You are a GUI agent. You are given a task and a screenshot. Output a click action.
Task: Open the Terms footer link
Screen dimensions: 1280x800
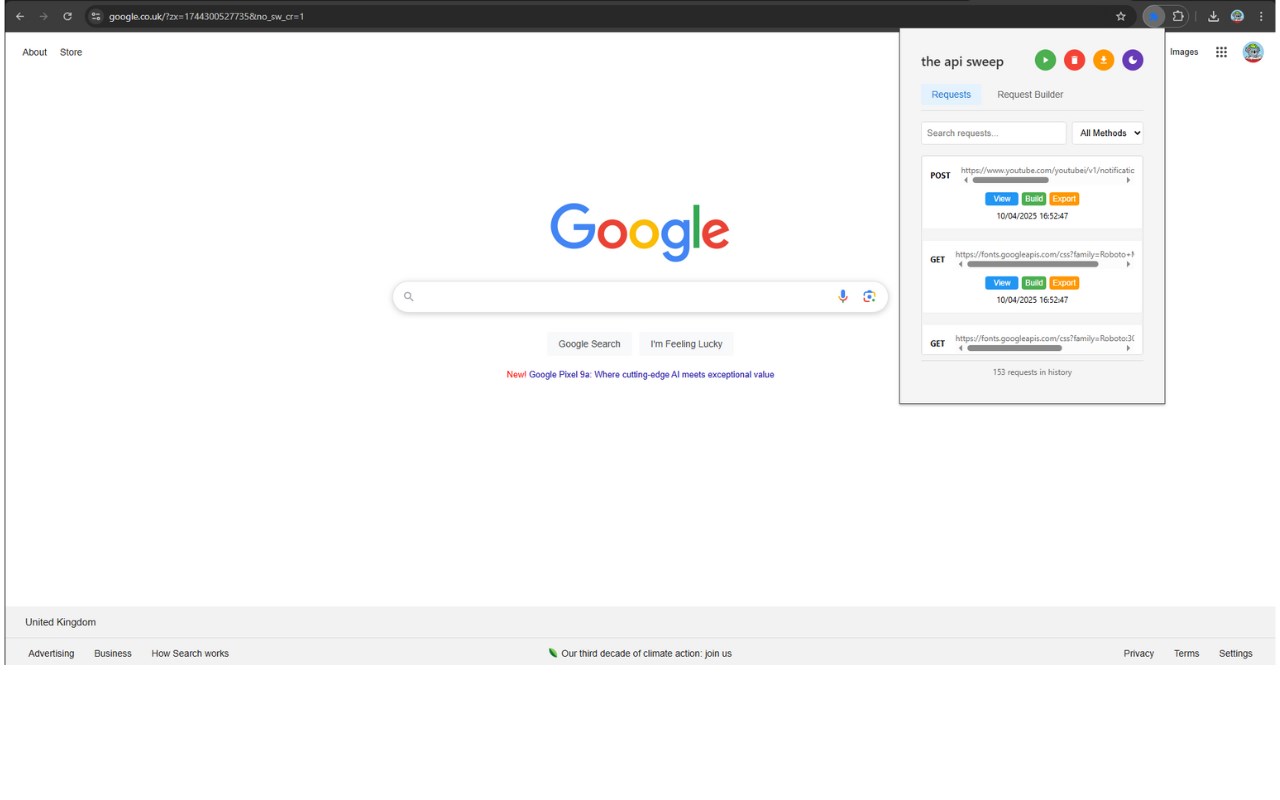point(1186,654)
